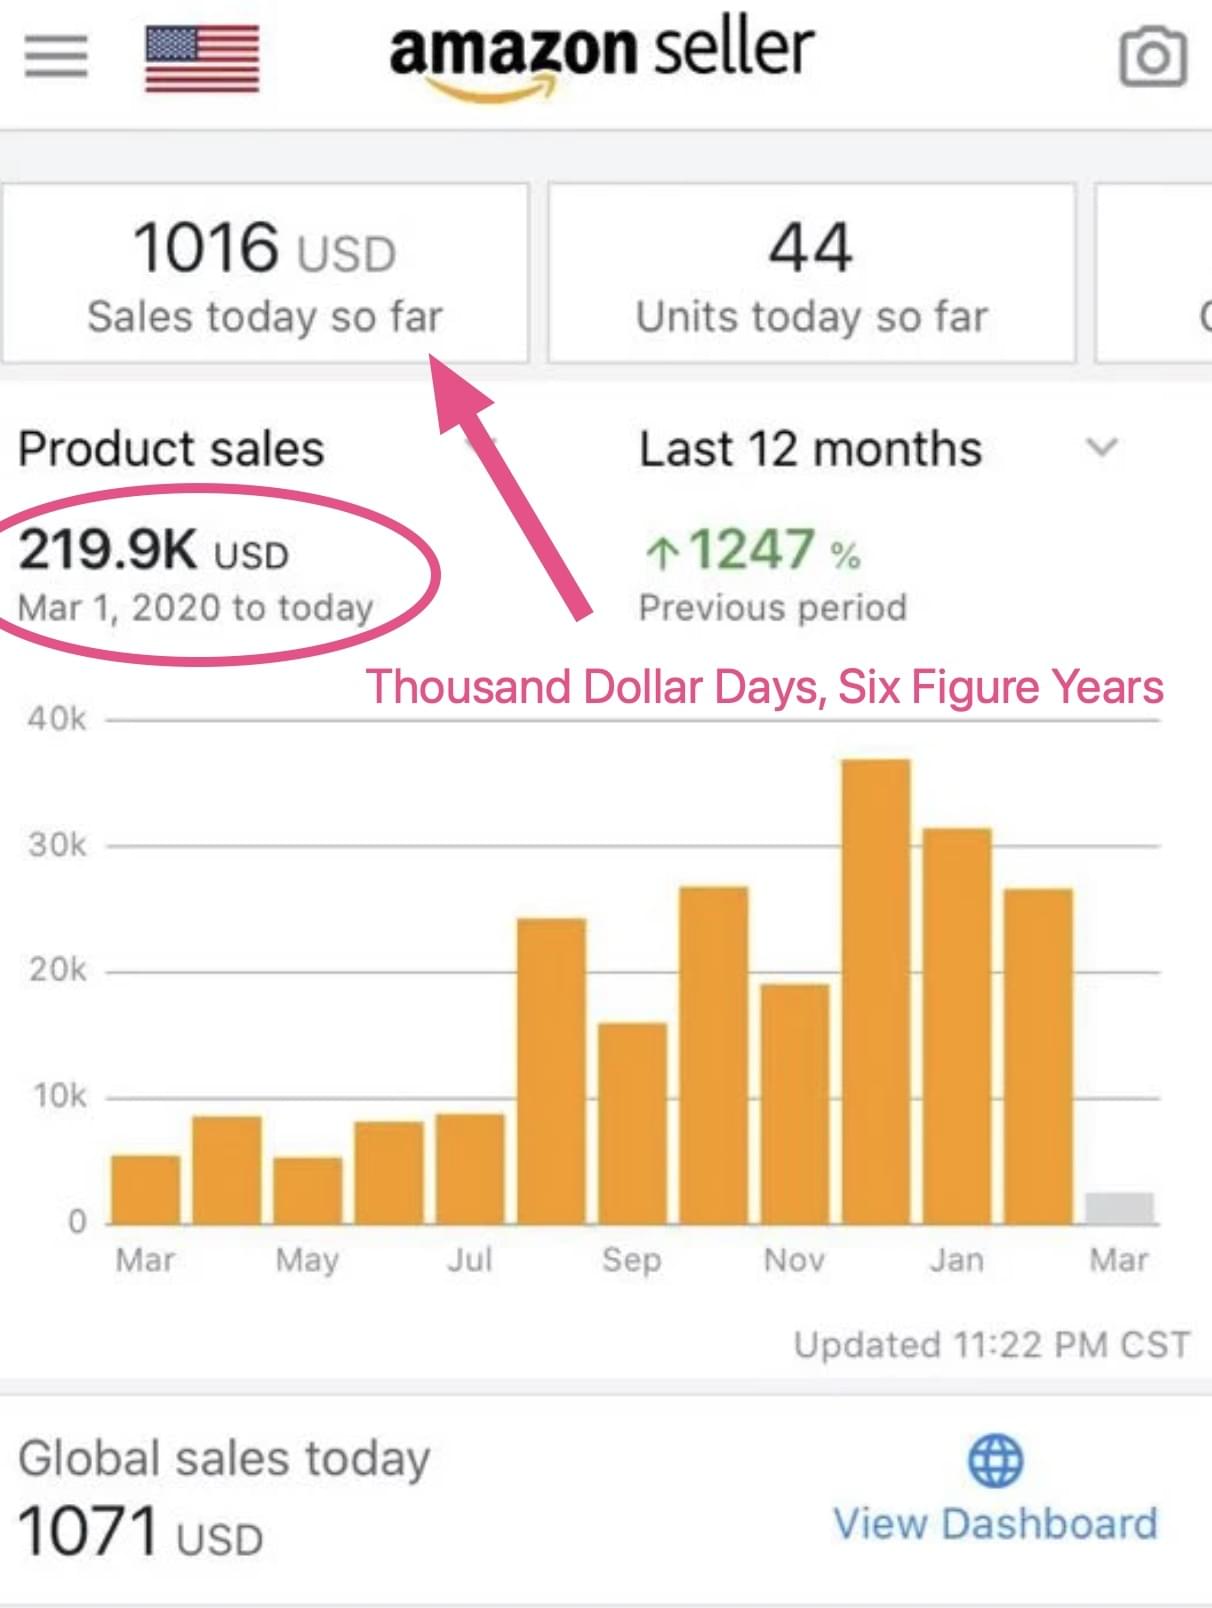Tap the 1247% previous period comparison
The image size is (1212, 1608).
click(x=752, y=551)
